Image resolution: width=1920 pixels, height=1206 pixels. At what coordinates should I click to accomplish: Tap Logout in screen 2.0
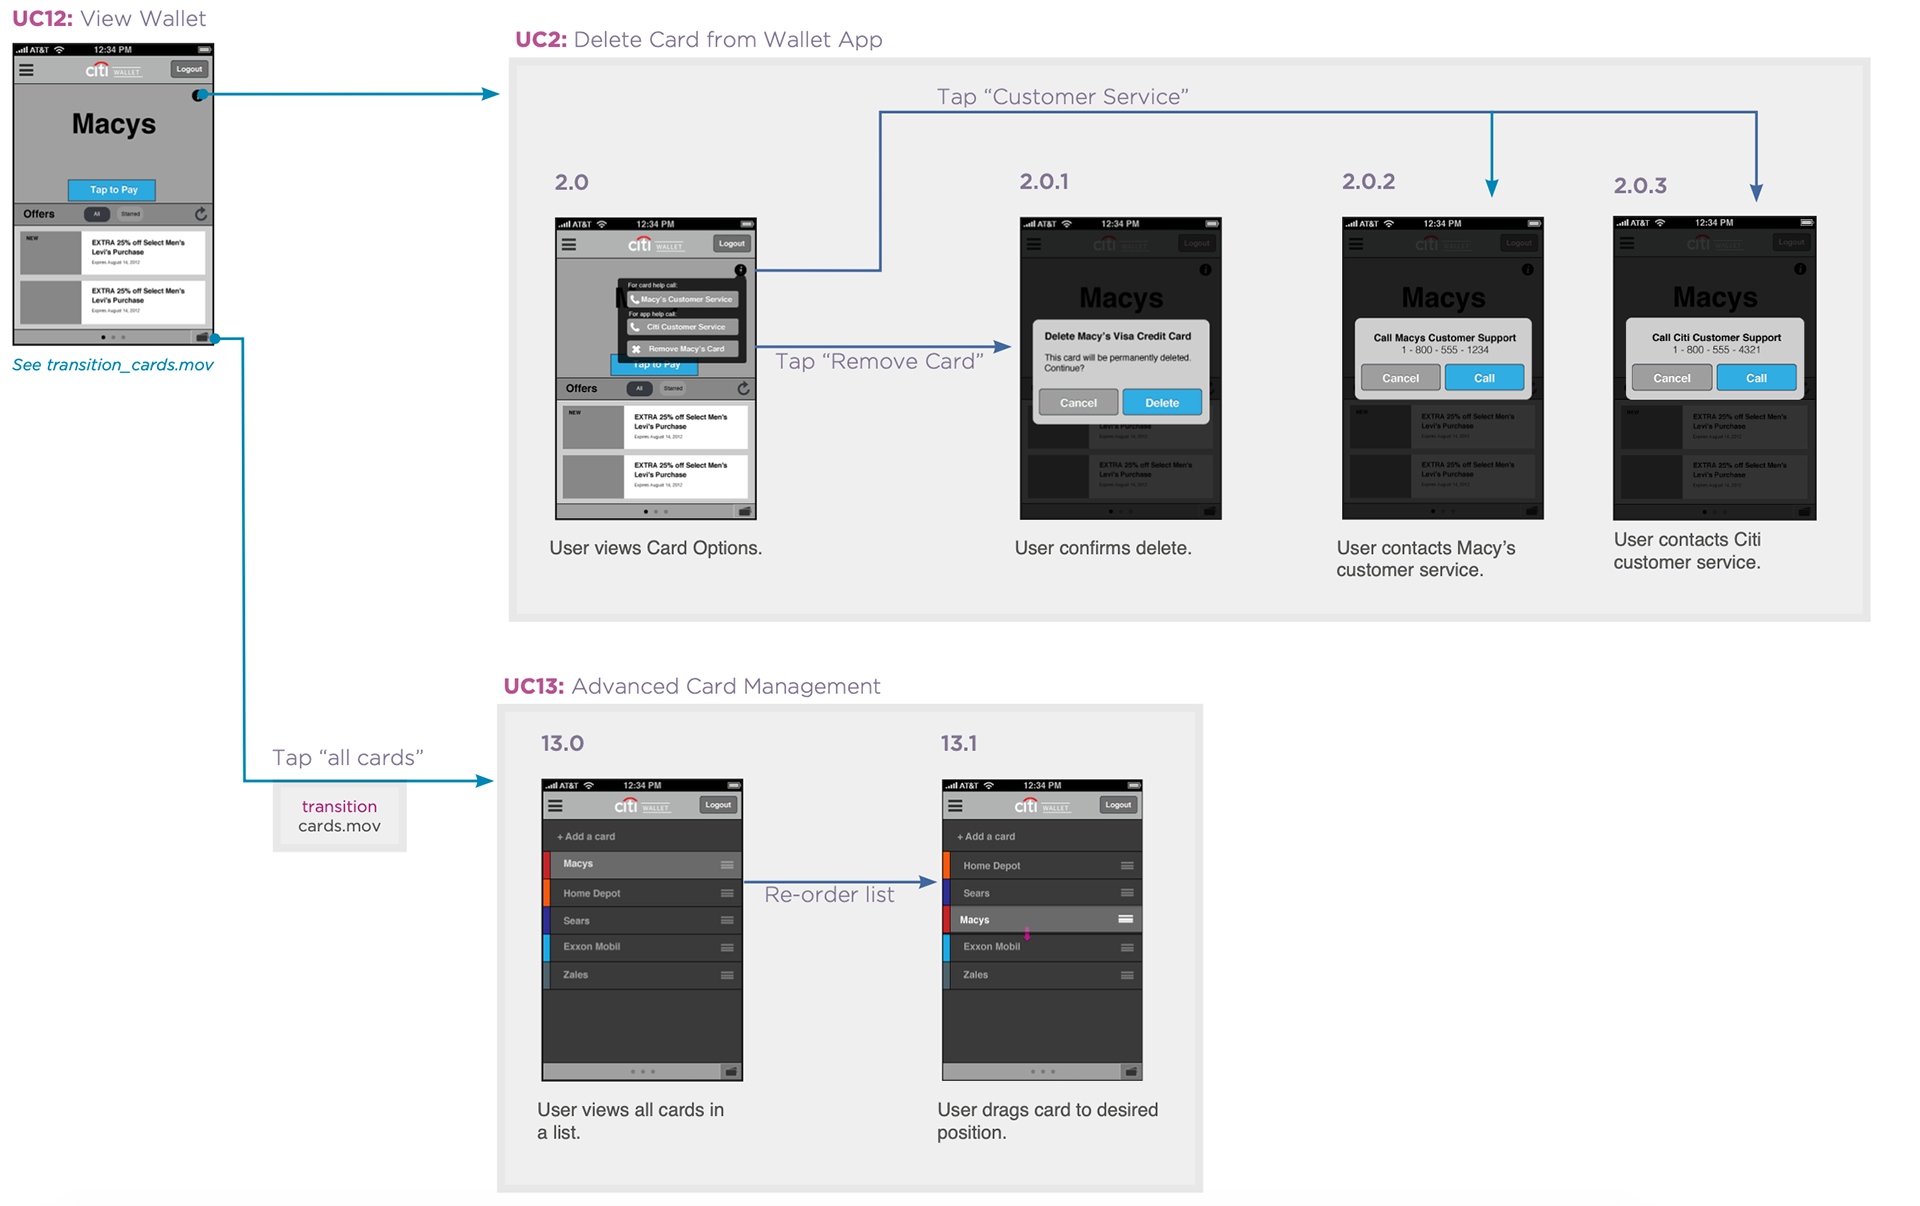click(731, 244)
